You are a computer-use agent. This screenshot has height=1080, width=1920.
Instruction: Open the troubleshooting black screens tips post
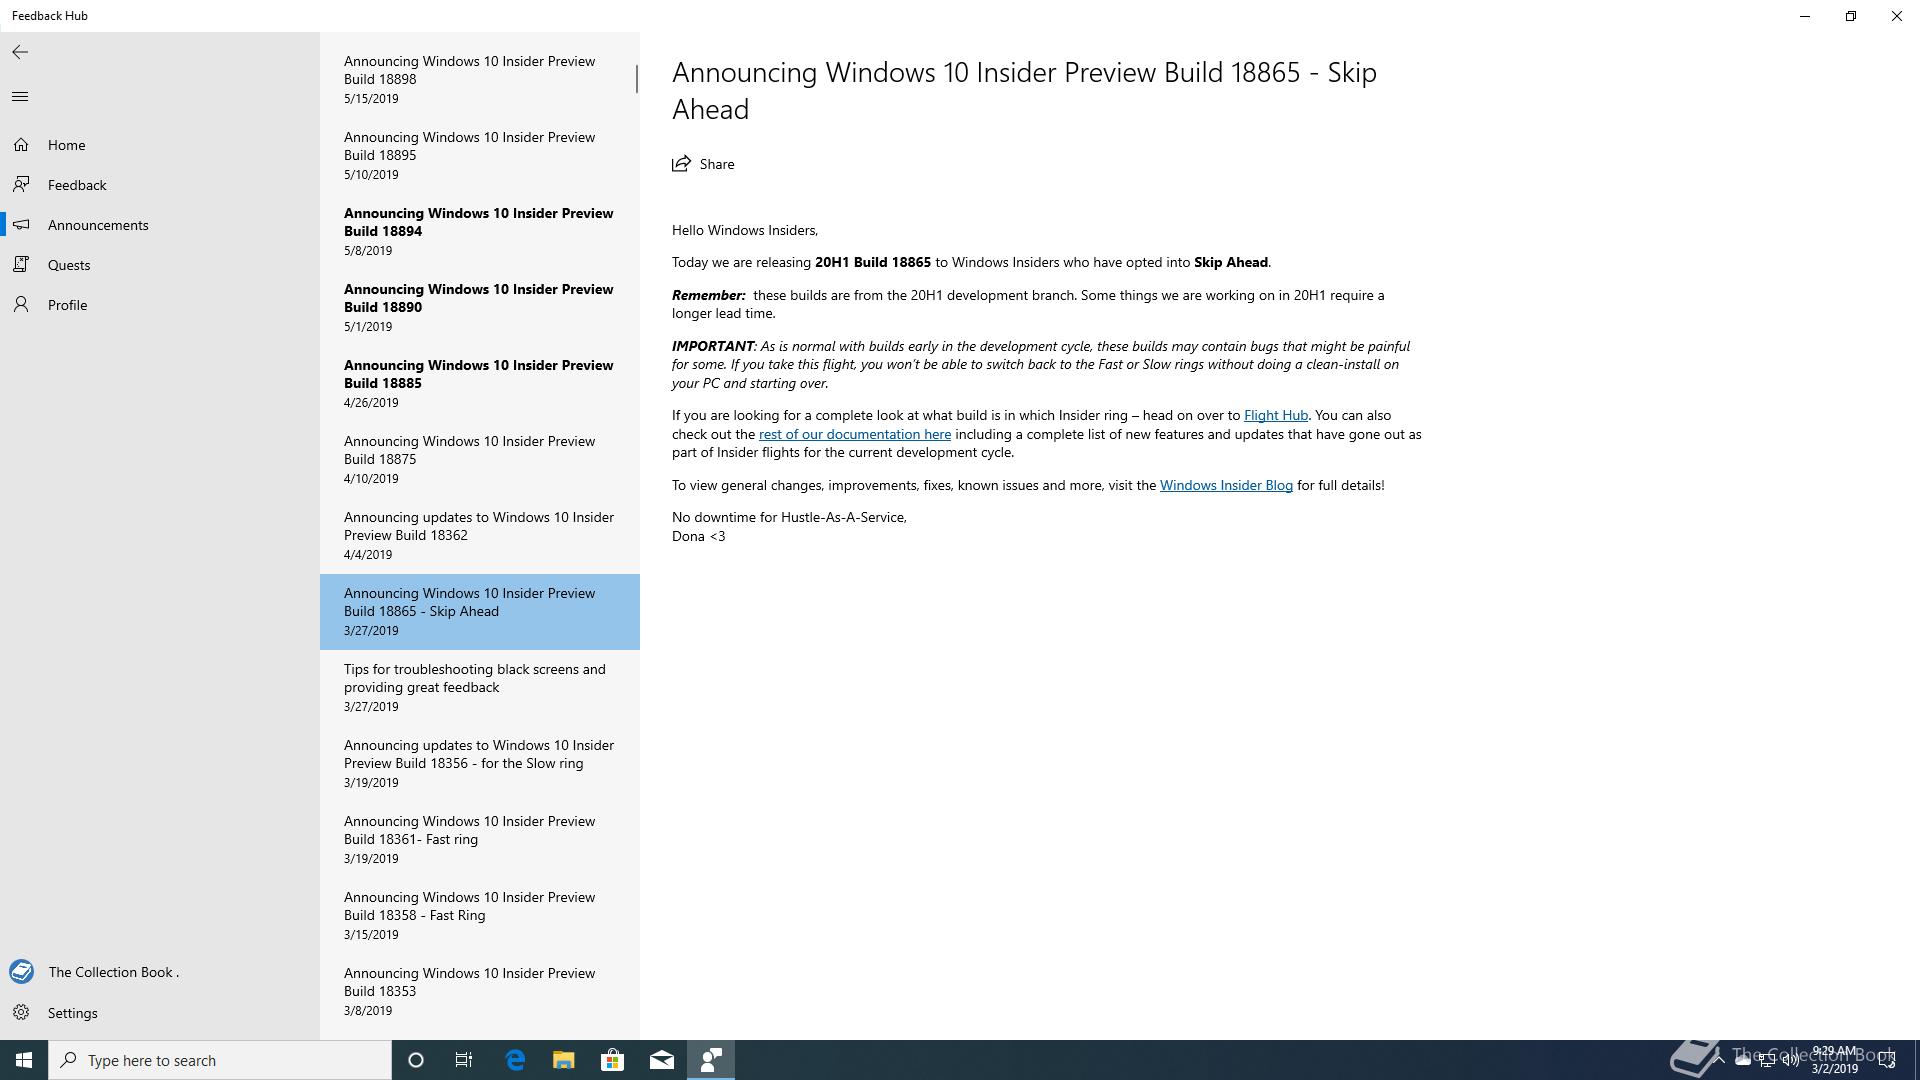pyautogui.click(x=480, y=688)
